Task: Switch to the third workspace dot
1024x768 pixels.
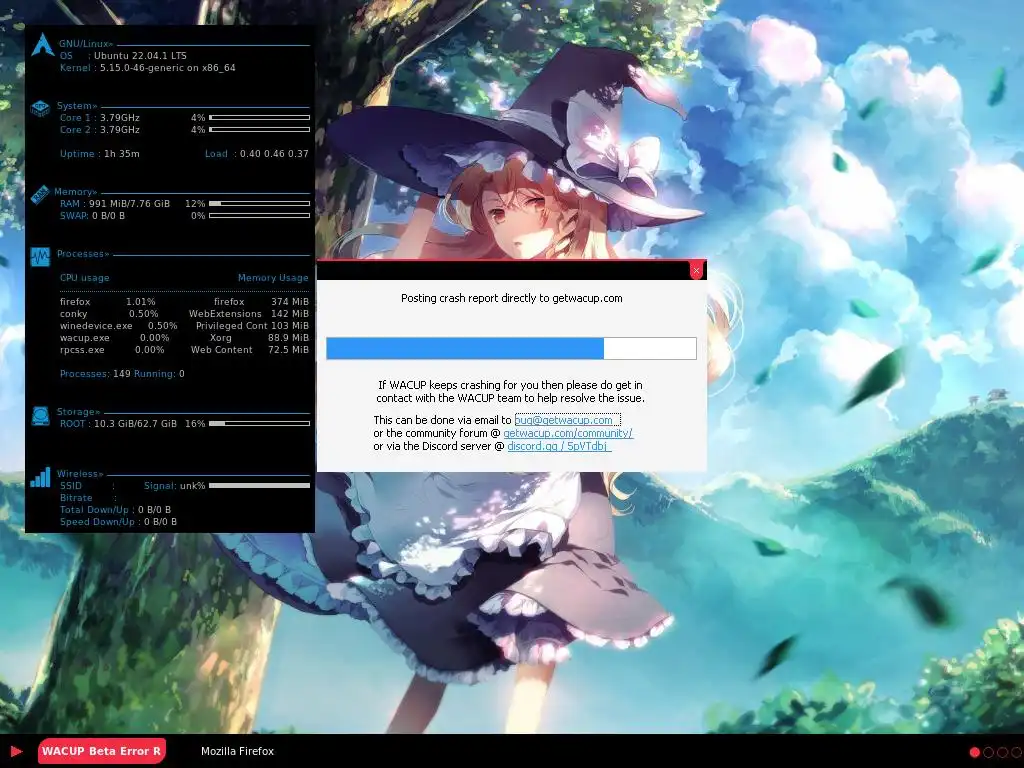Action: point(1002,752)
